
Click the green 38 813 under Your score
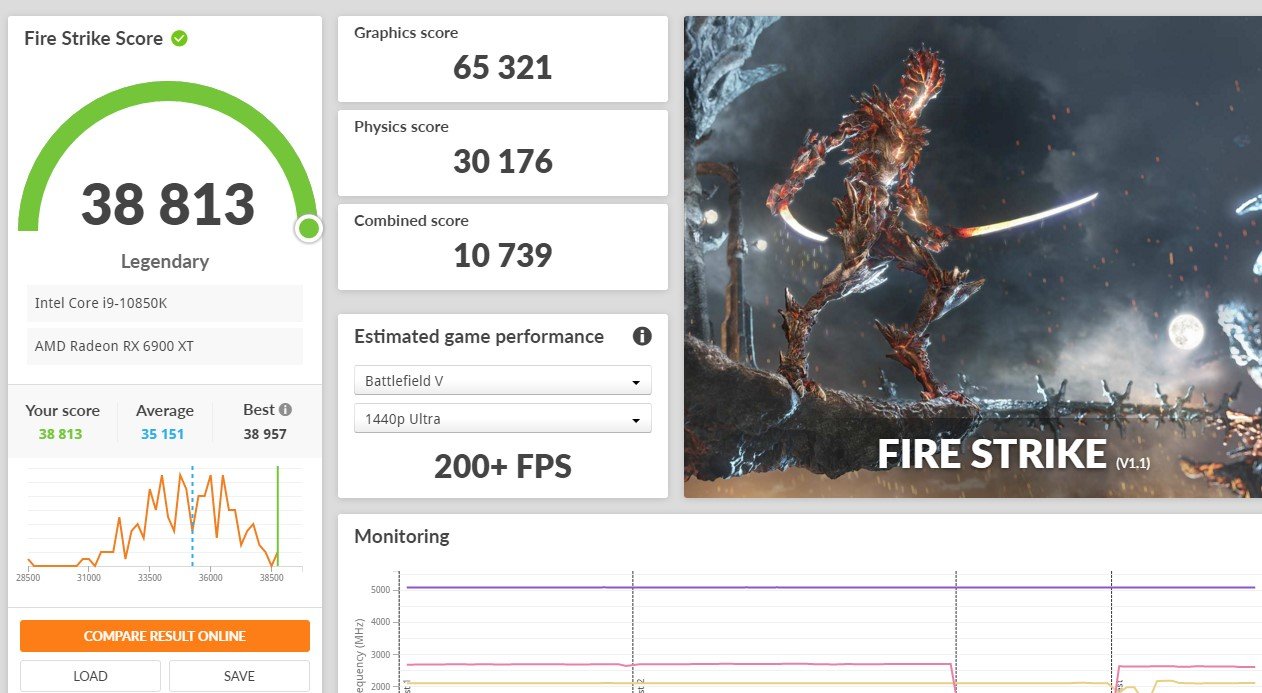pyautogui.click(x=61, y=434)
